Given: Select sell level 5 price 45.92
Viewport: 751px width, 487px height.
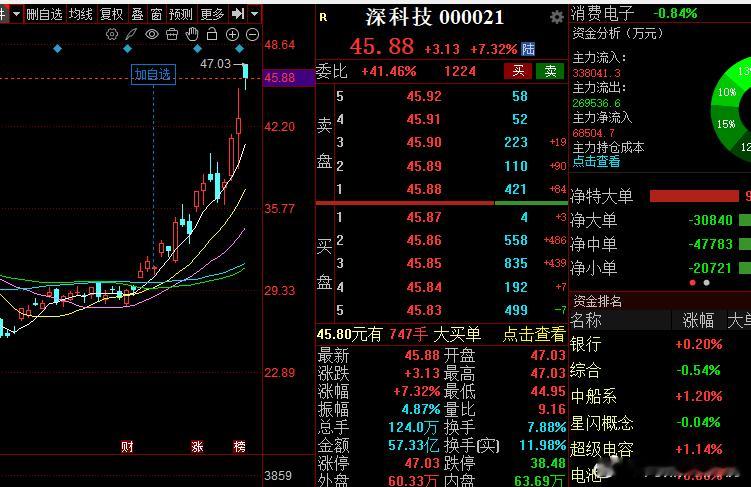Looking at the screenshot, I should coord(424,96).
